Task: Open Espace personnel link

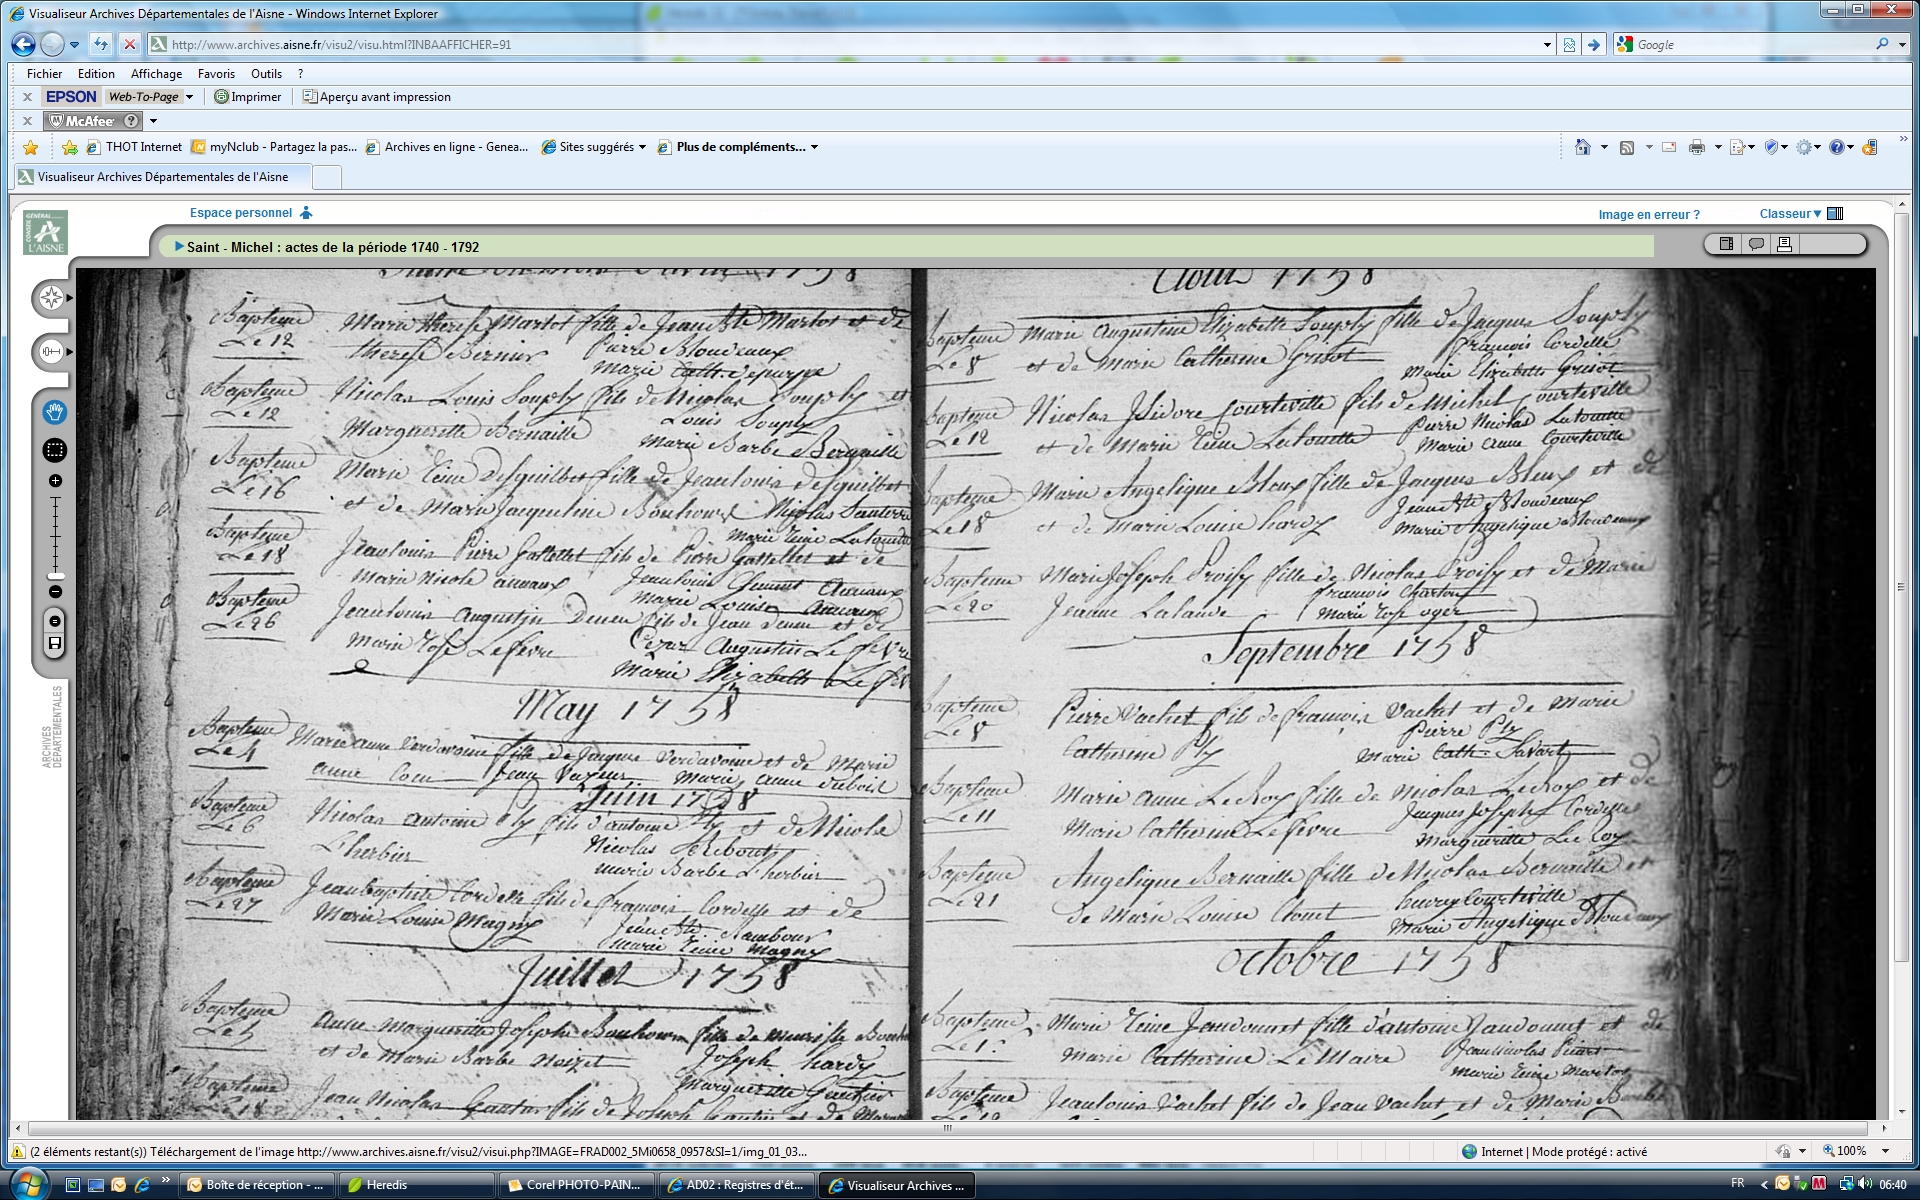Action: coord(241,213)
